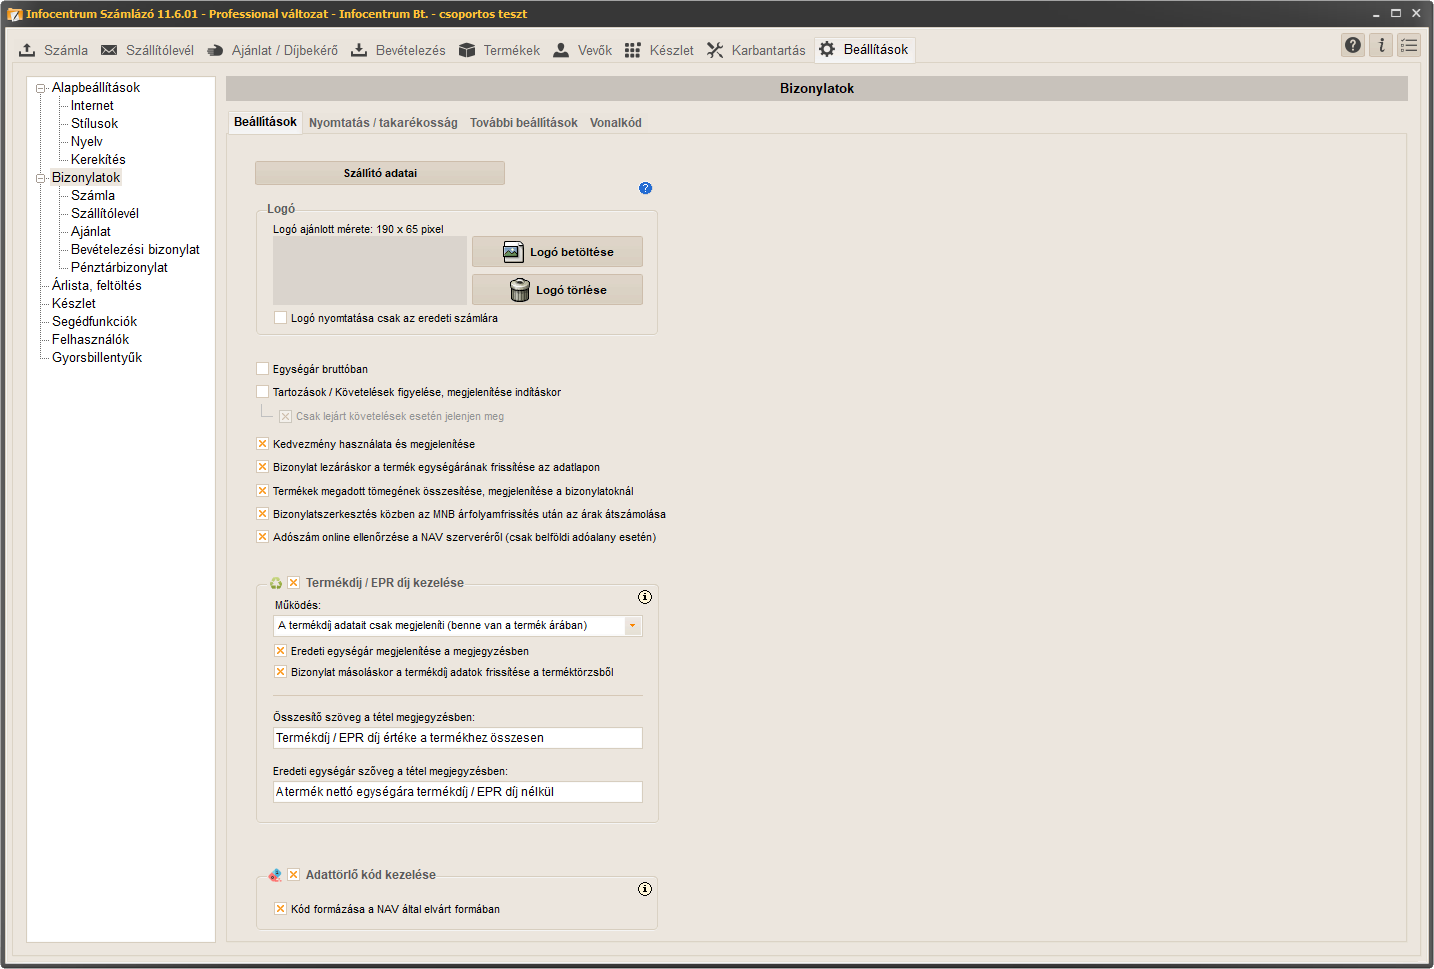The width and height of the screenshot is (1434, 969).
Task: Click the Logó betöltése button
Action: (557, 252)
